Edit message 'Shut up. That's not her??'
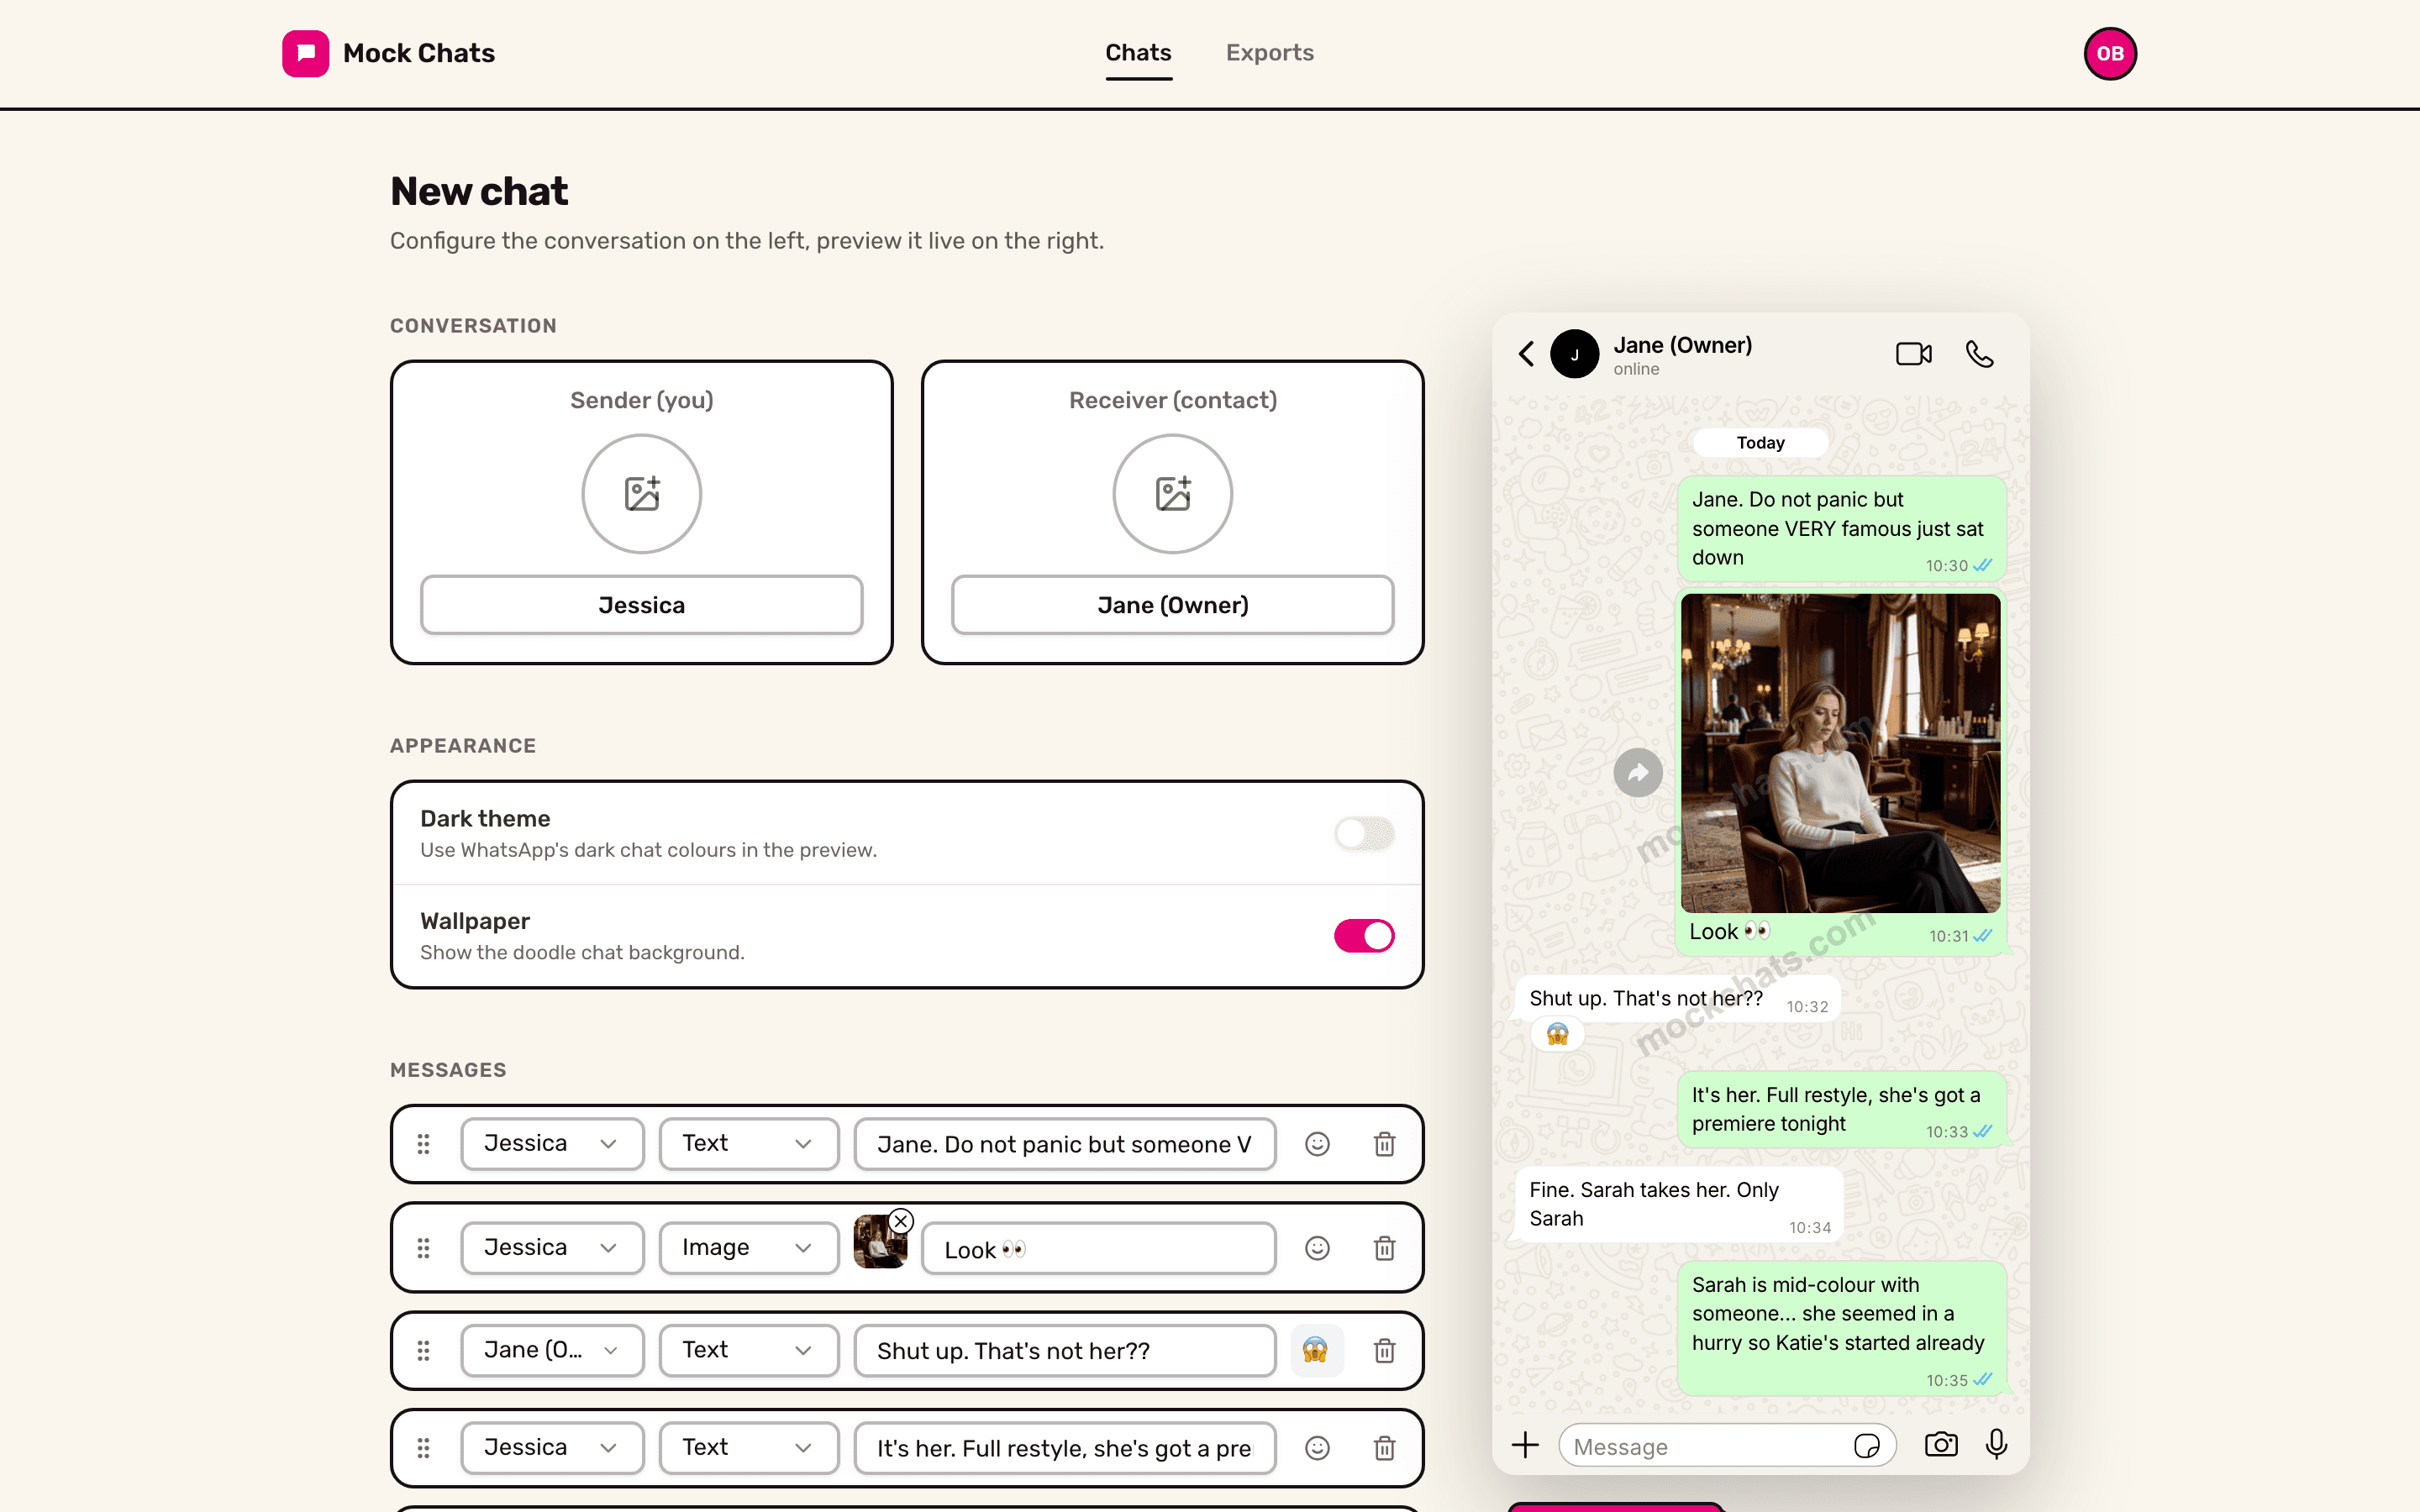This screenshot has width=2420, height=1512. click(1065, 1351)
